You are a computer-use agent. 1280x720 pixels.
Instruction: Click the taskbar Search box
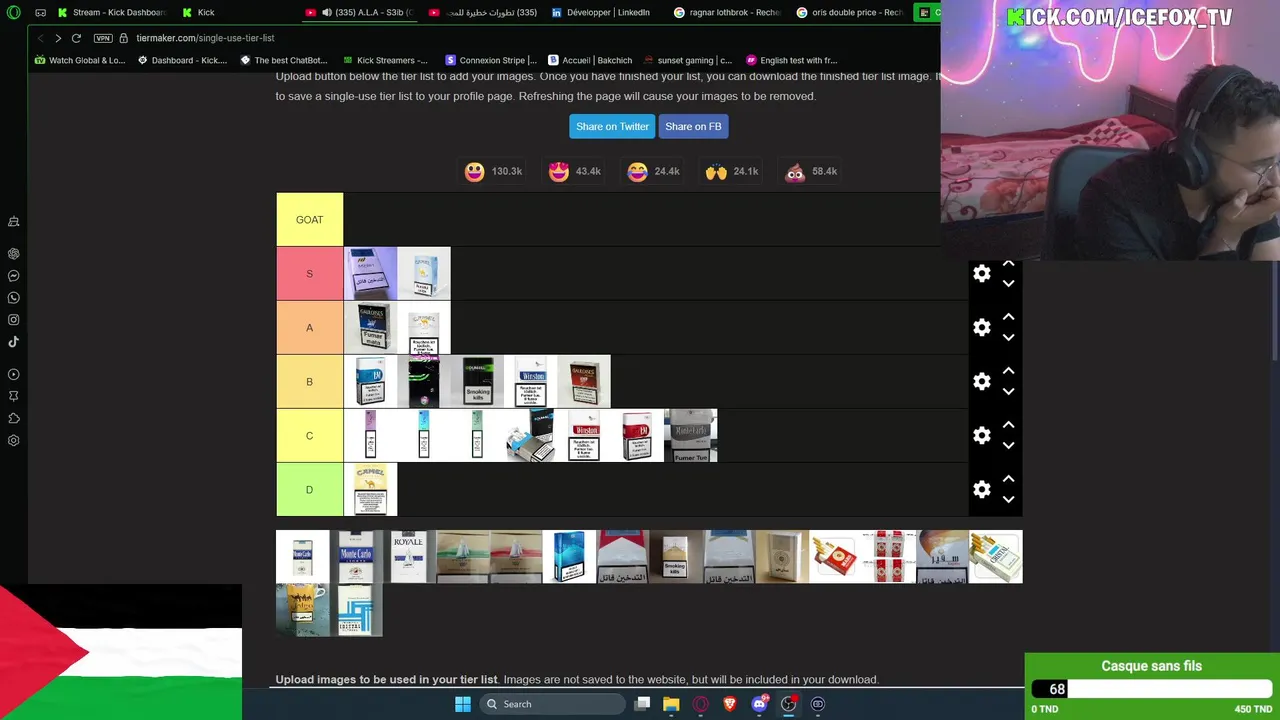click(550, 704)
